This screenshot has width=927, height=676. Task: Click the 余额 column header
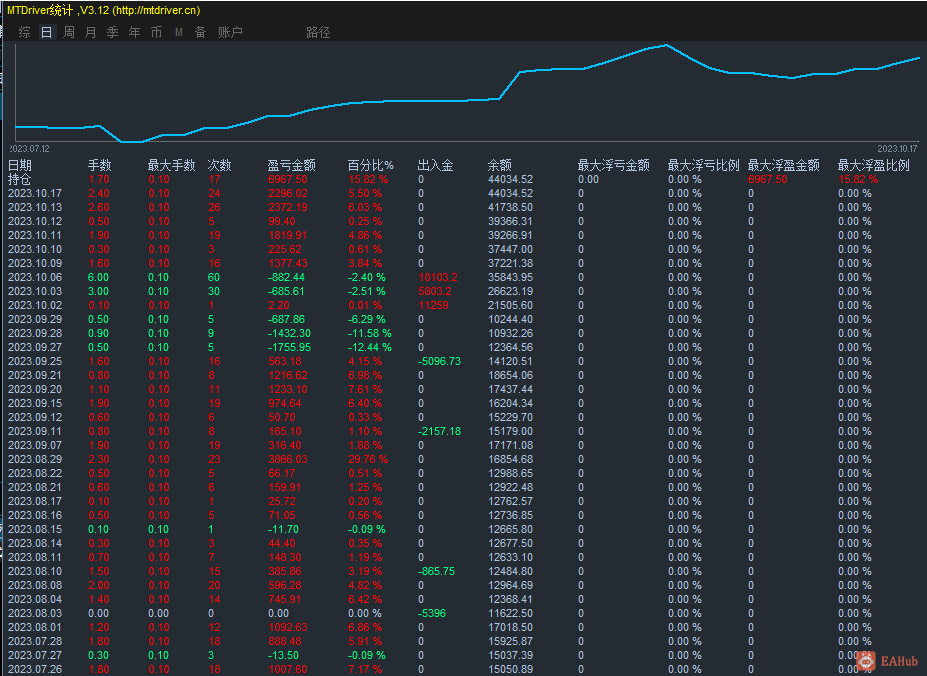(x=499, y=165)
